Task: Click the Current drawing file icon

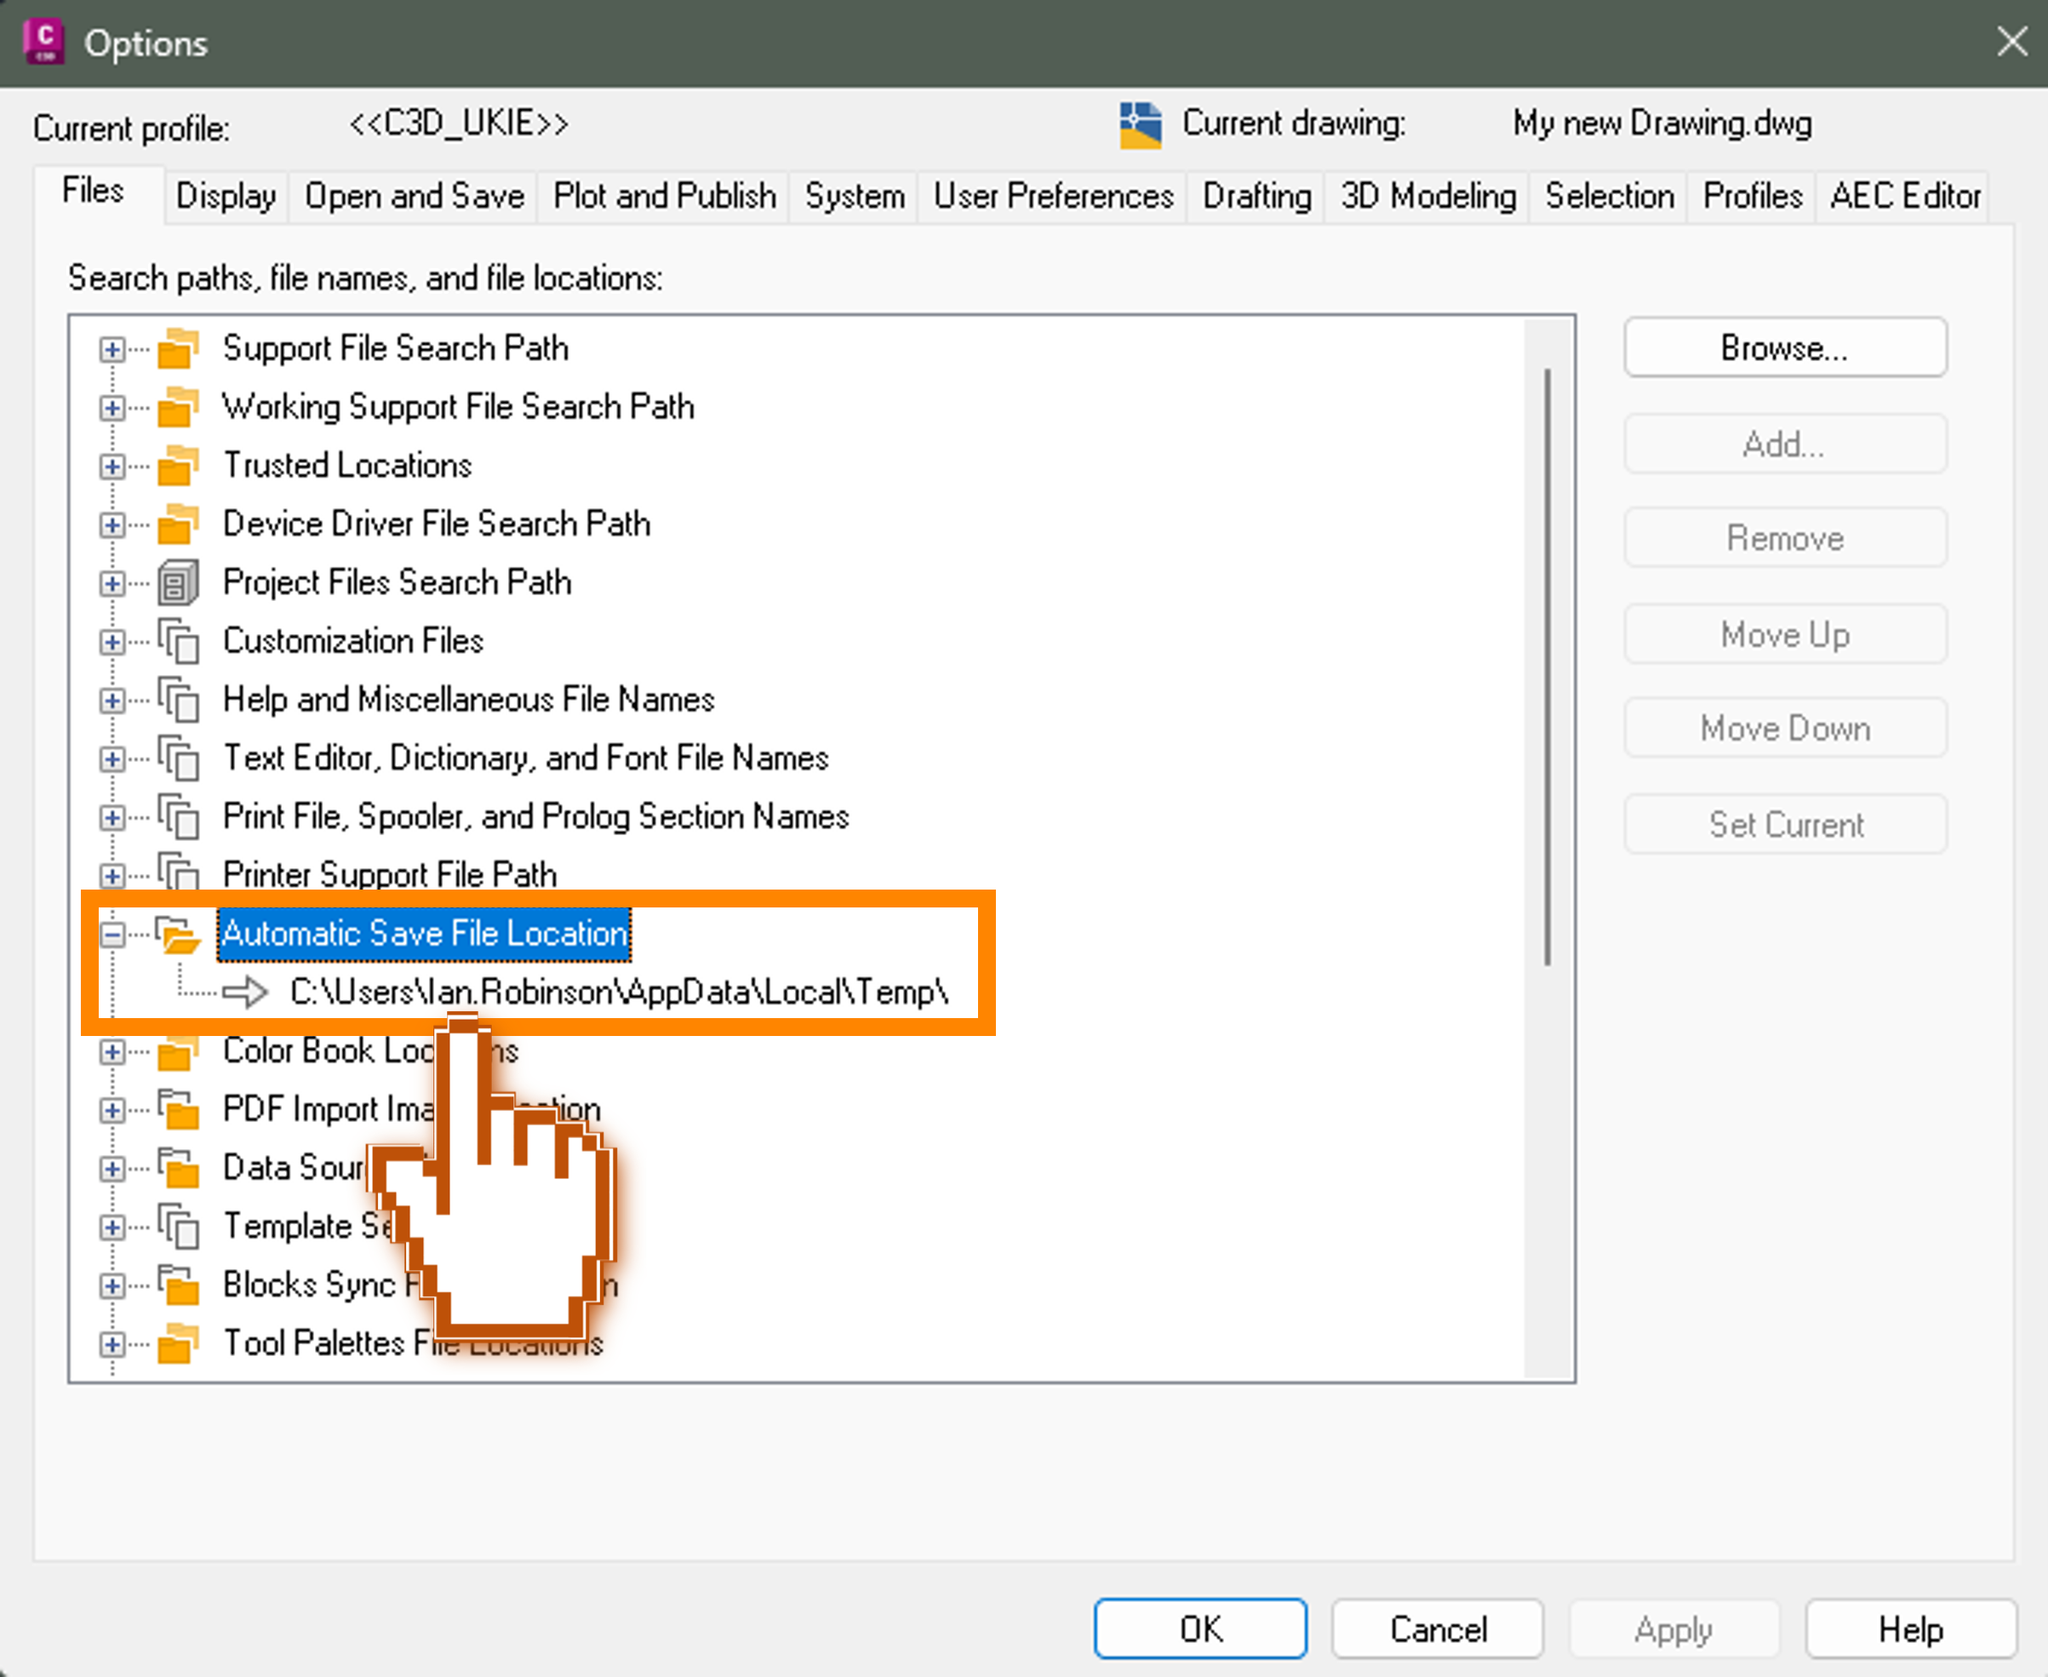Action: [1140, 124]
